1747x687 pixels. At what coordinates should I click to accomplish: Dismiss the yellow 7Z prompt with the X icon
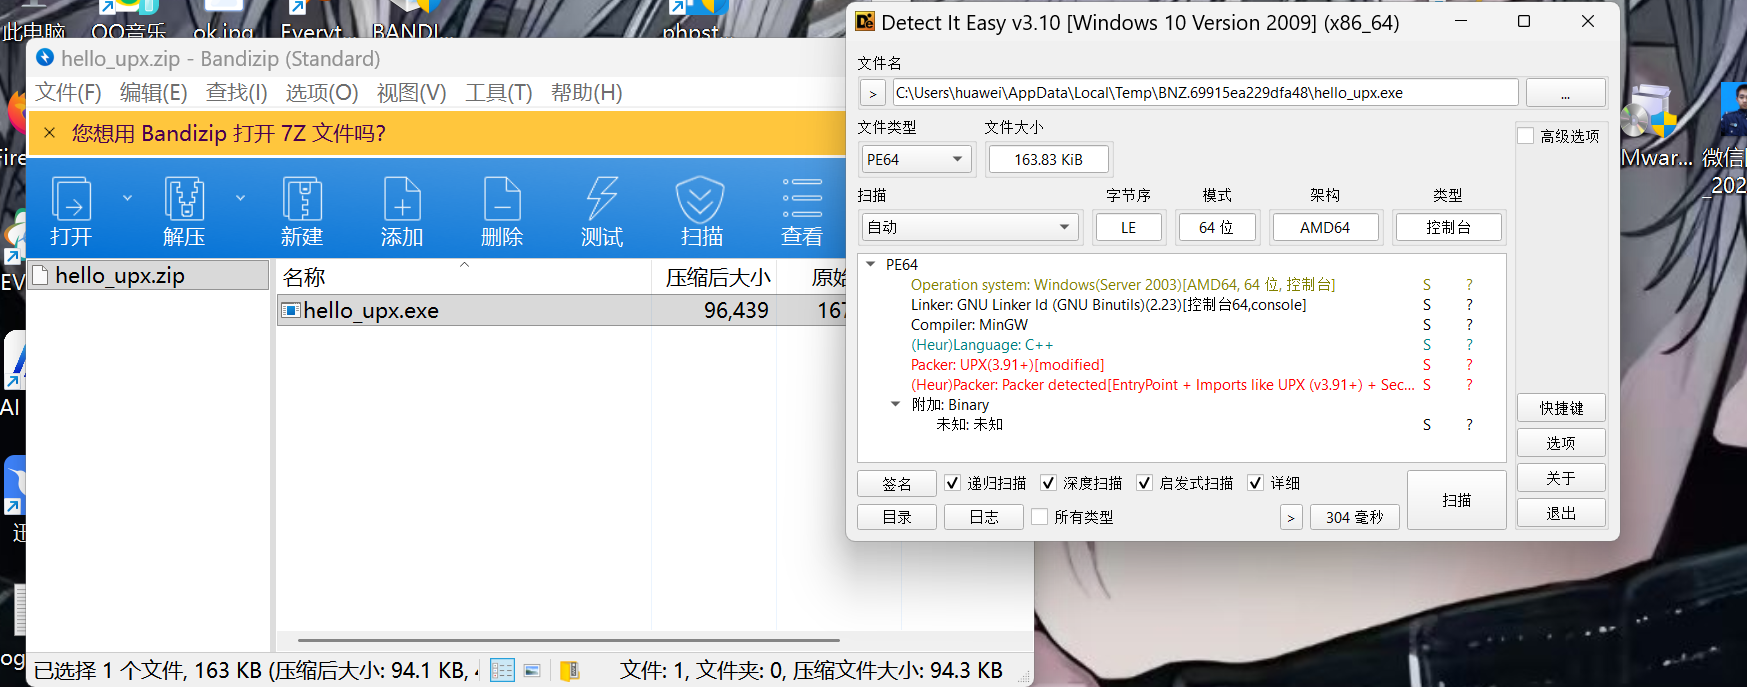(49, 133)
